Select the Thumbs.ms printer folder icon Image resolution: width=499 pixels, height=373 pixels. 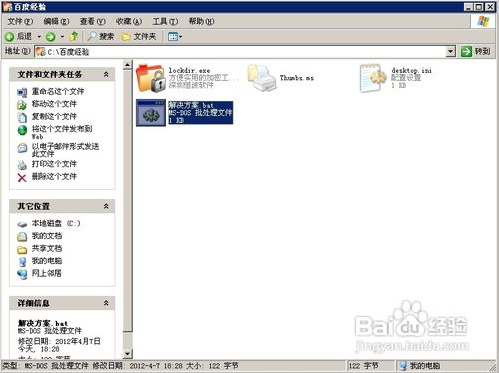(x=262, y=78)
